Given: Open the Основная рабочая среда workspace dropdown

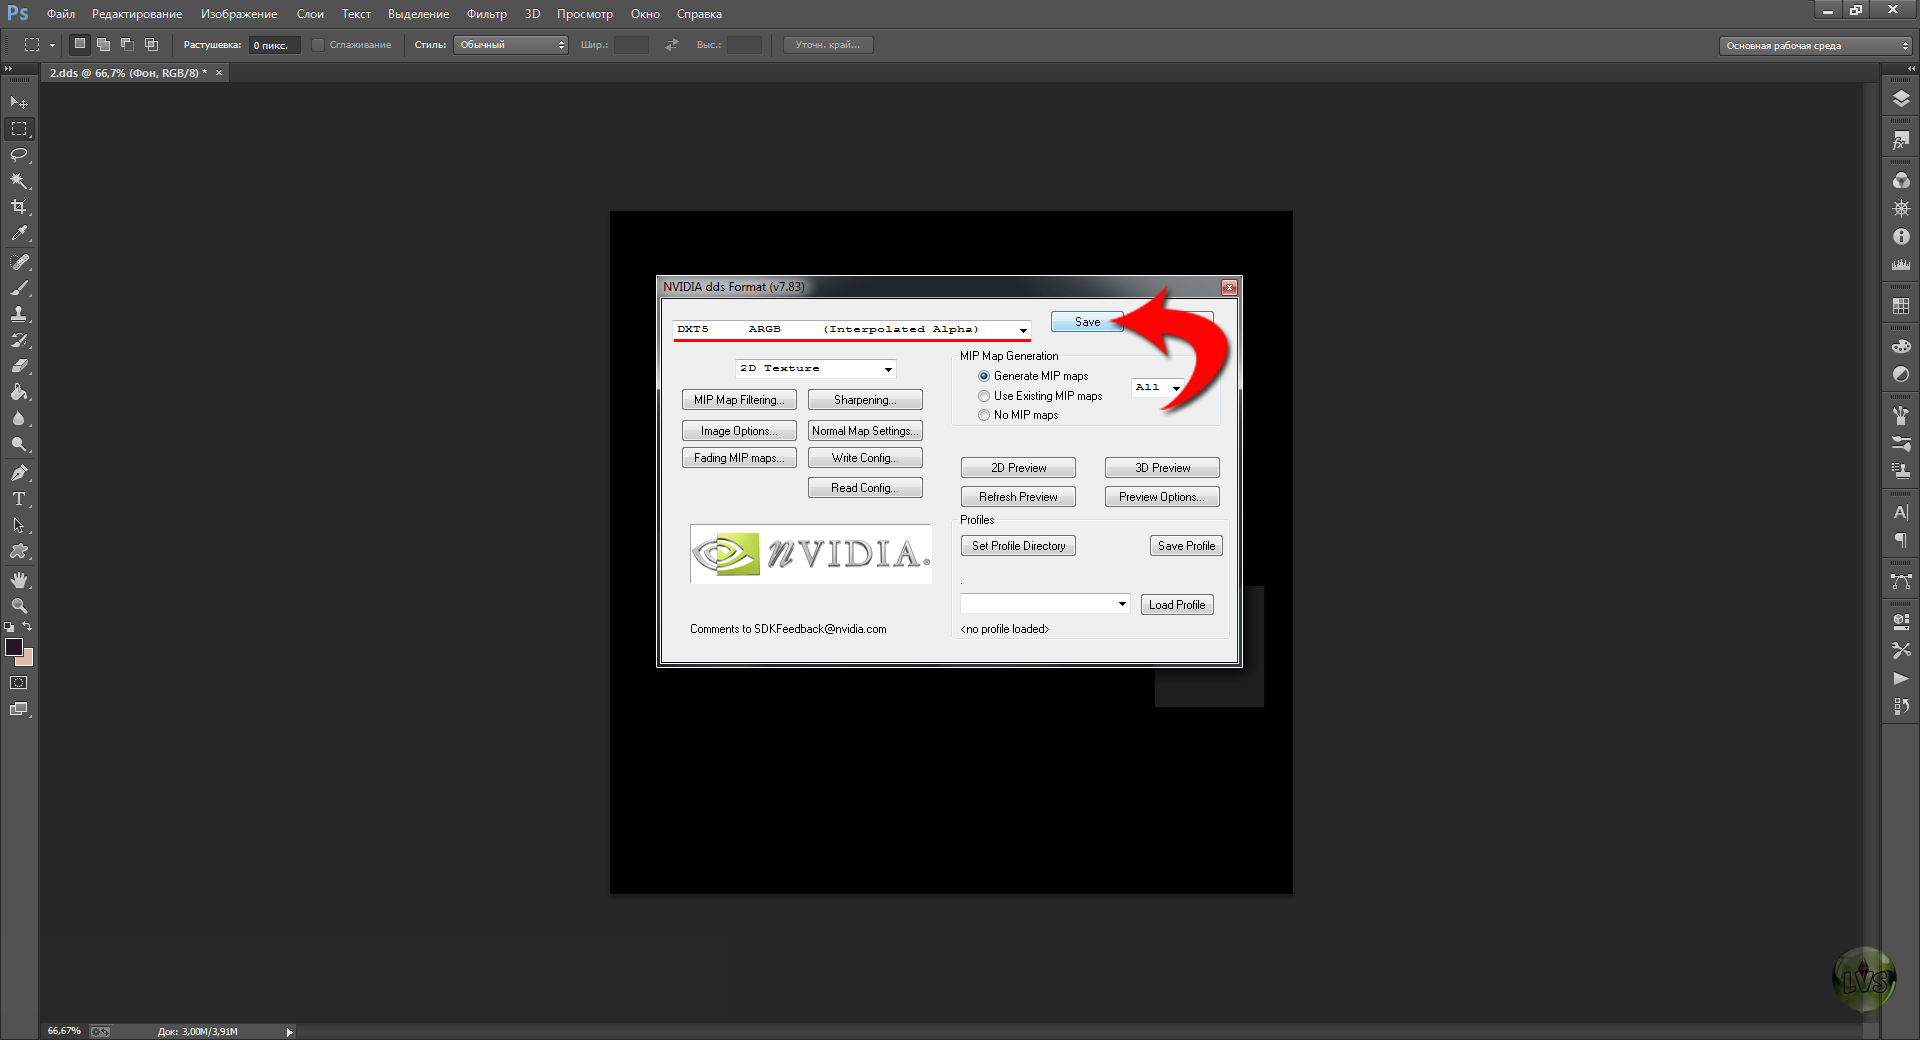Looking at the screenshot, I should 1815,46.
